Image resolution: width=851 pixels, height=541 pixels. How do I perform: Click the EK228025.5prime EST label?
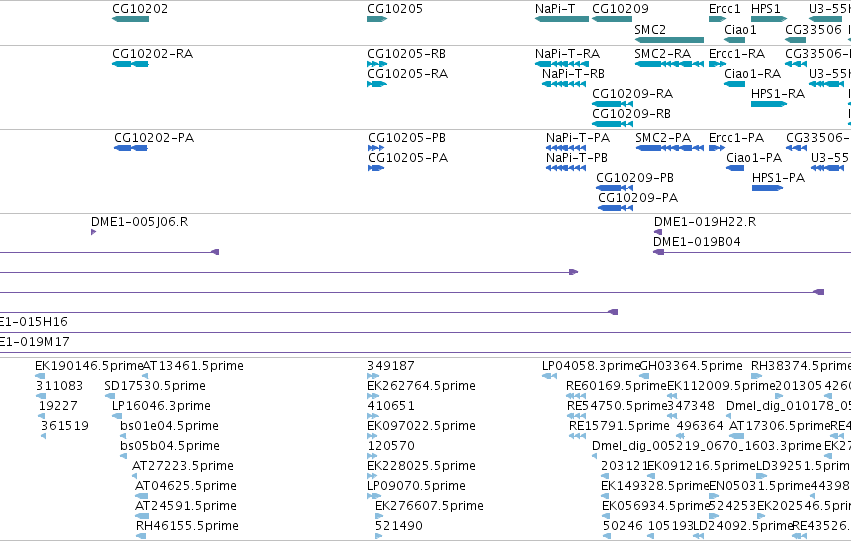click(x=421, y=466)
